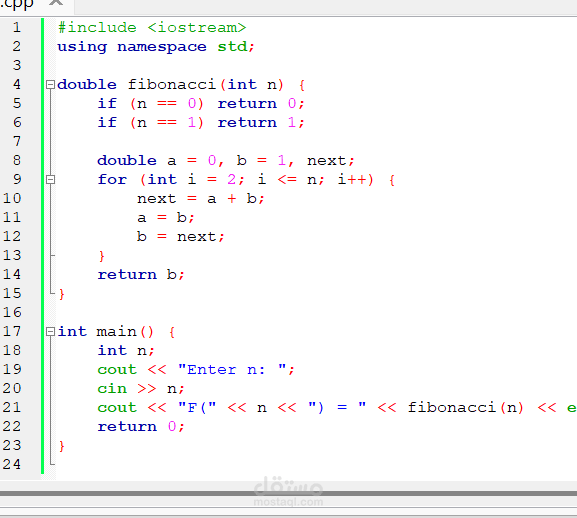Click 'main()' in the main function header
This screenshot has height=518, width=577.
click(x=125, y=331)
